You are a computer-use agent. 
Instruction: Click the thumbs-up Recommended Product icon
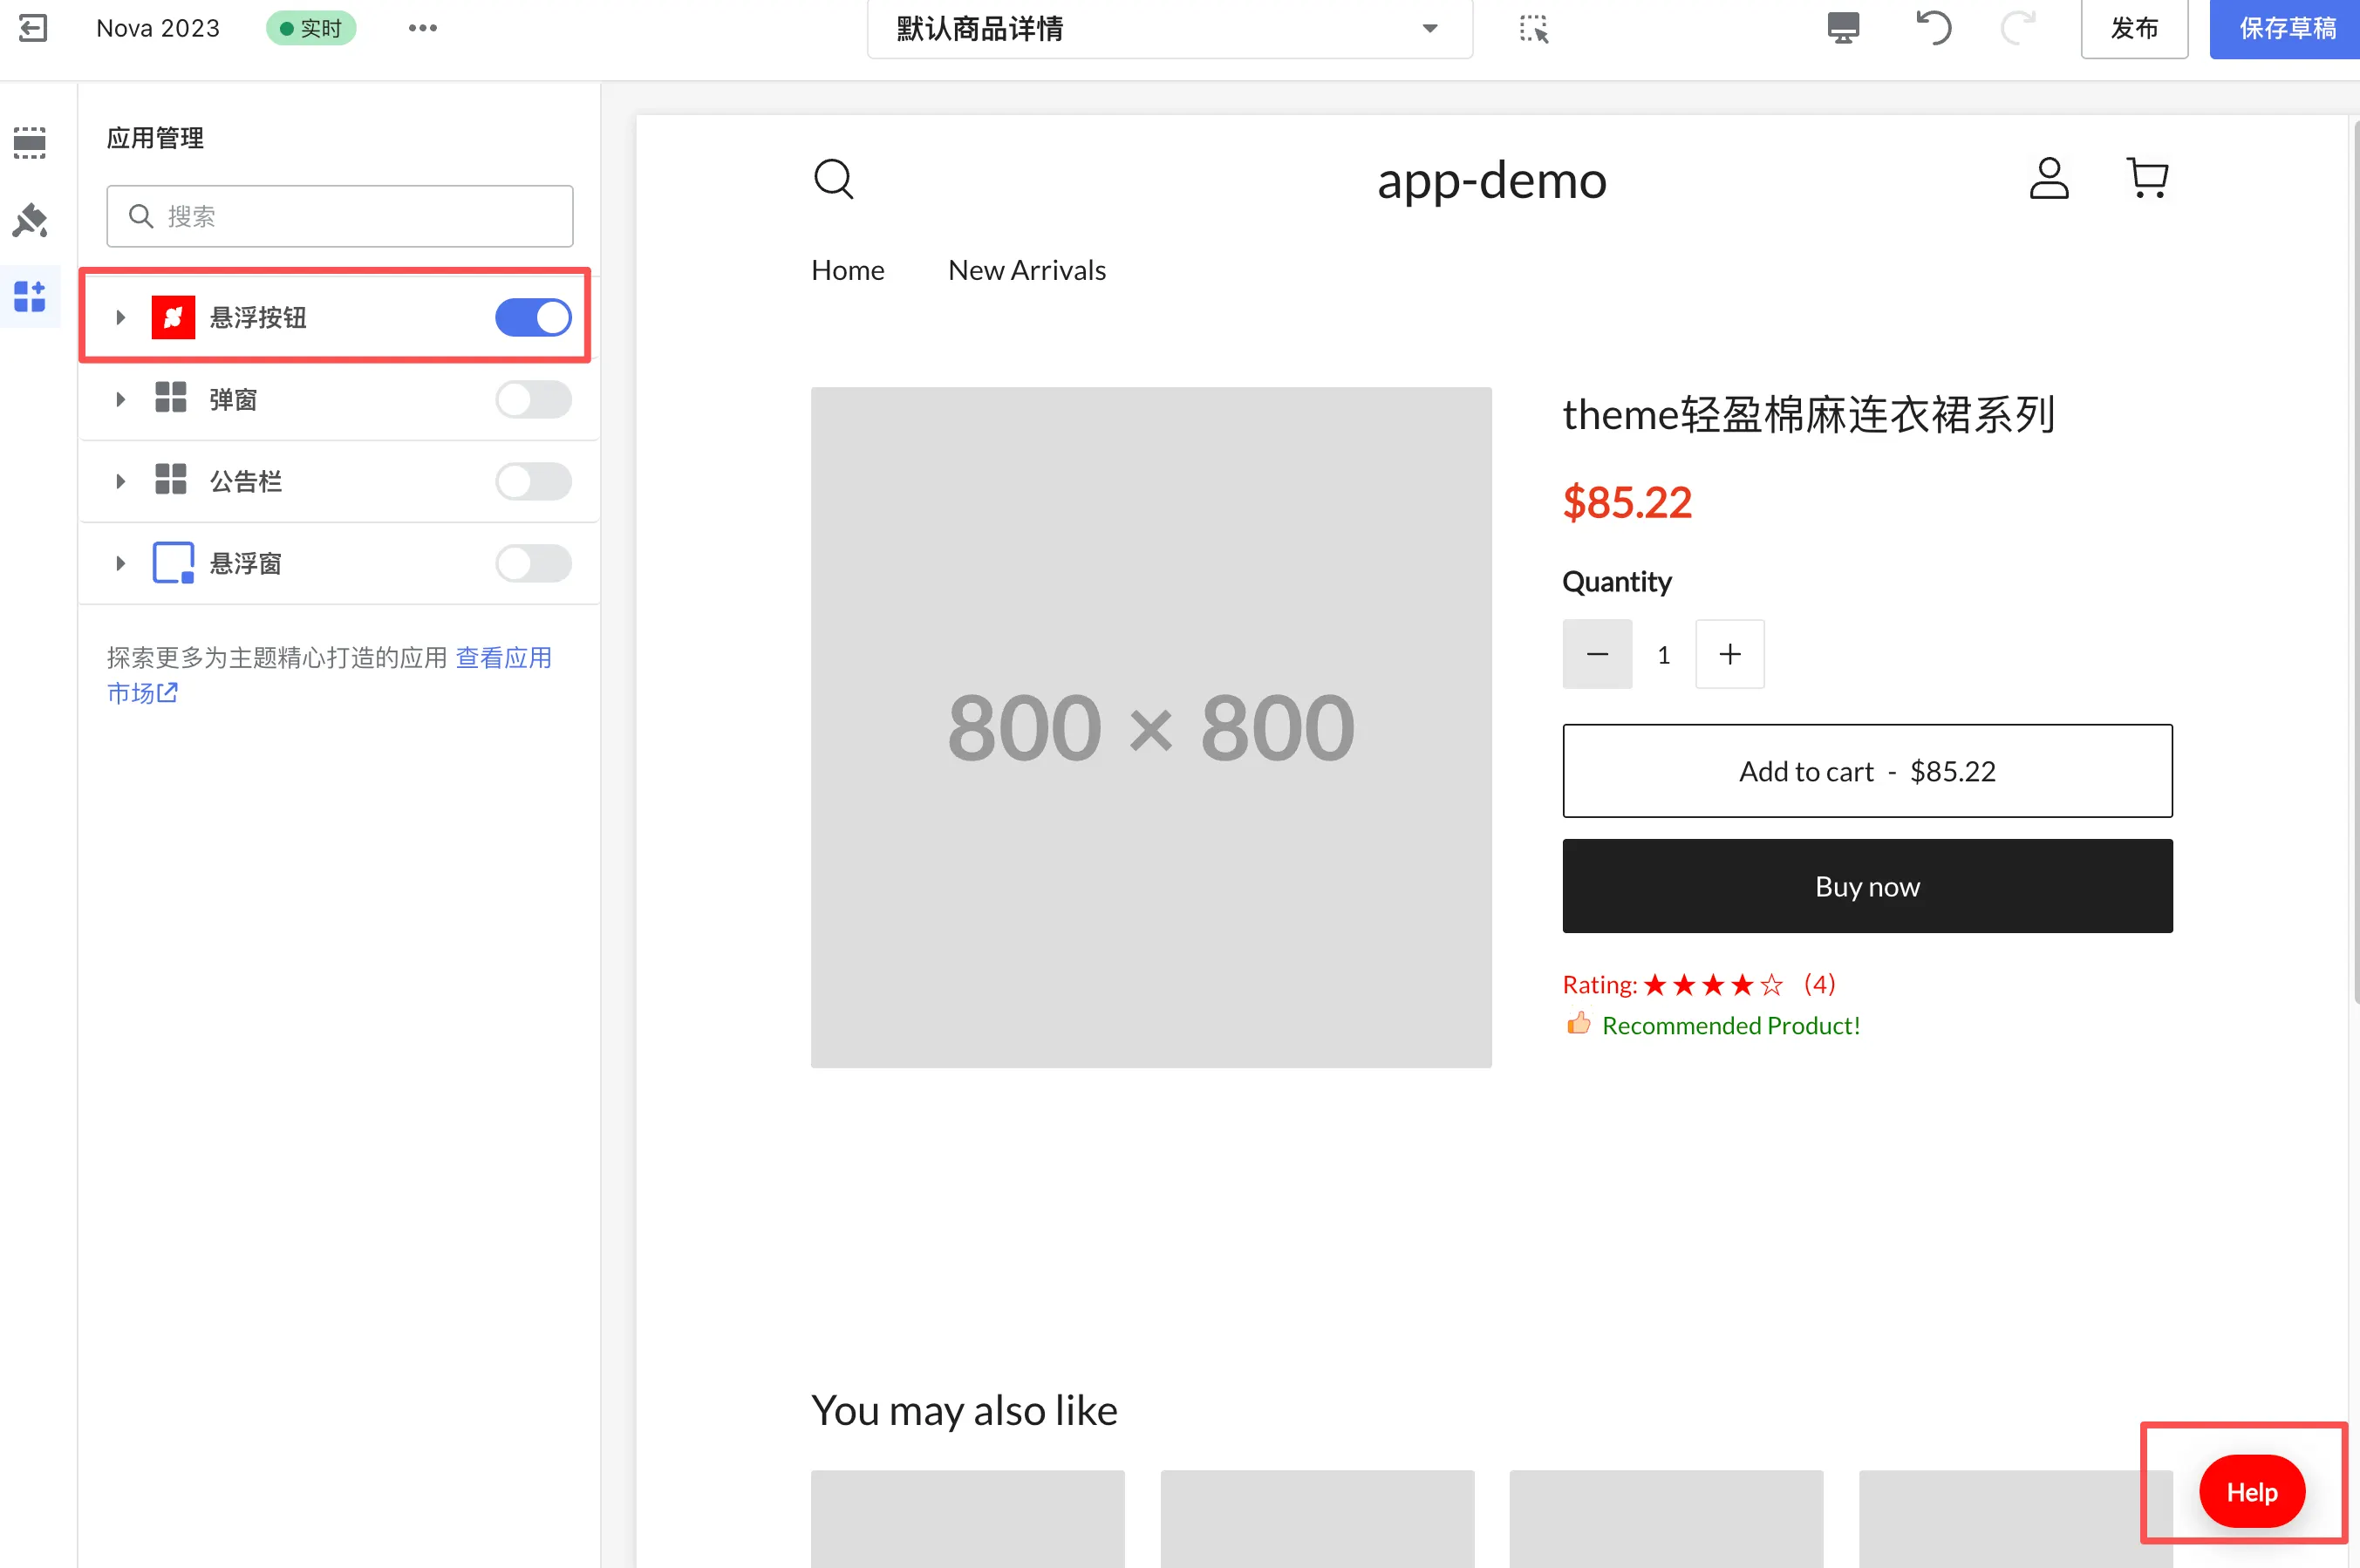click(x=1578, y=1023)
